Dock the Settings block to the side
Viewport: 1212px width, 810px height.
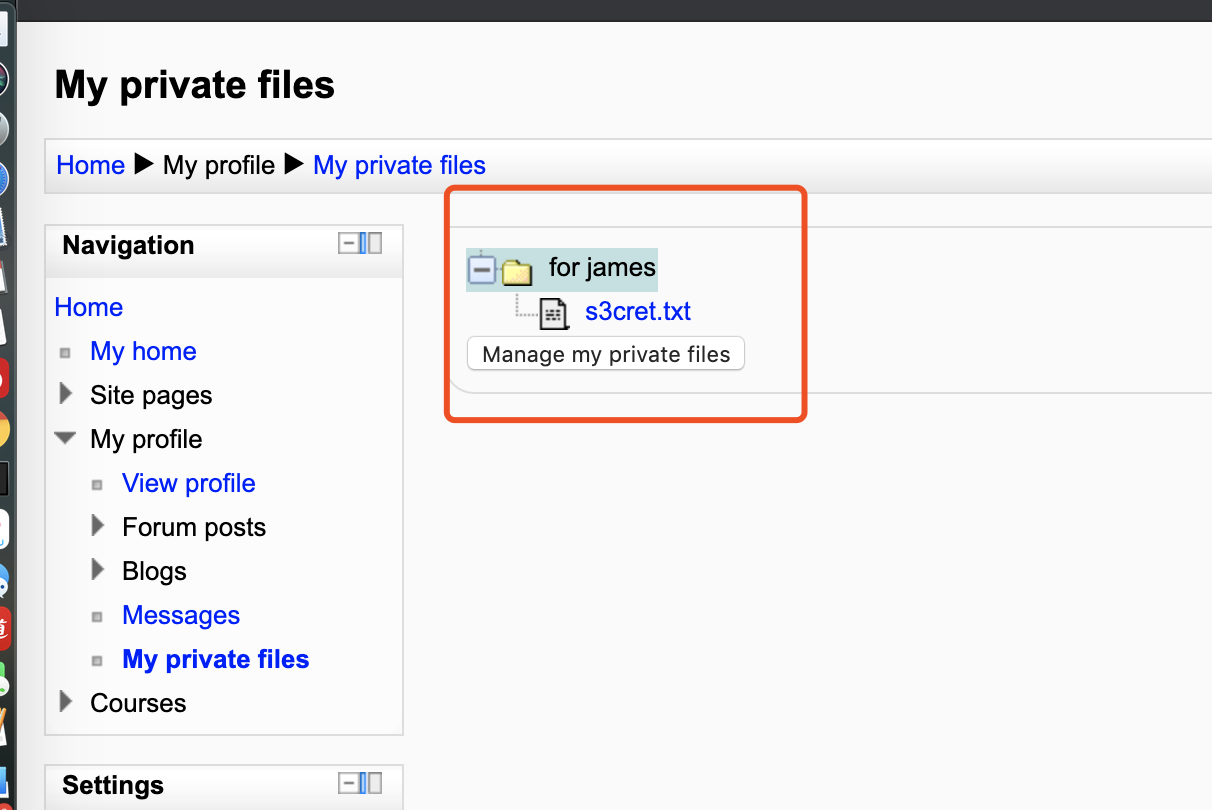(370, 783)
